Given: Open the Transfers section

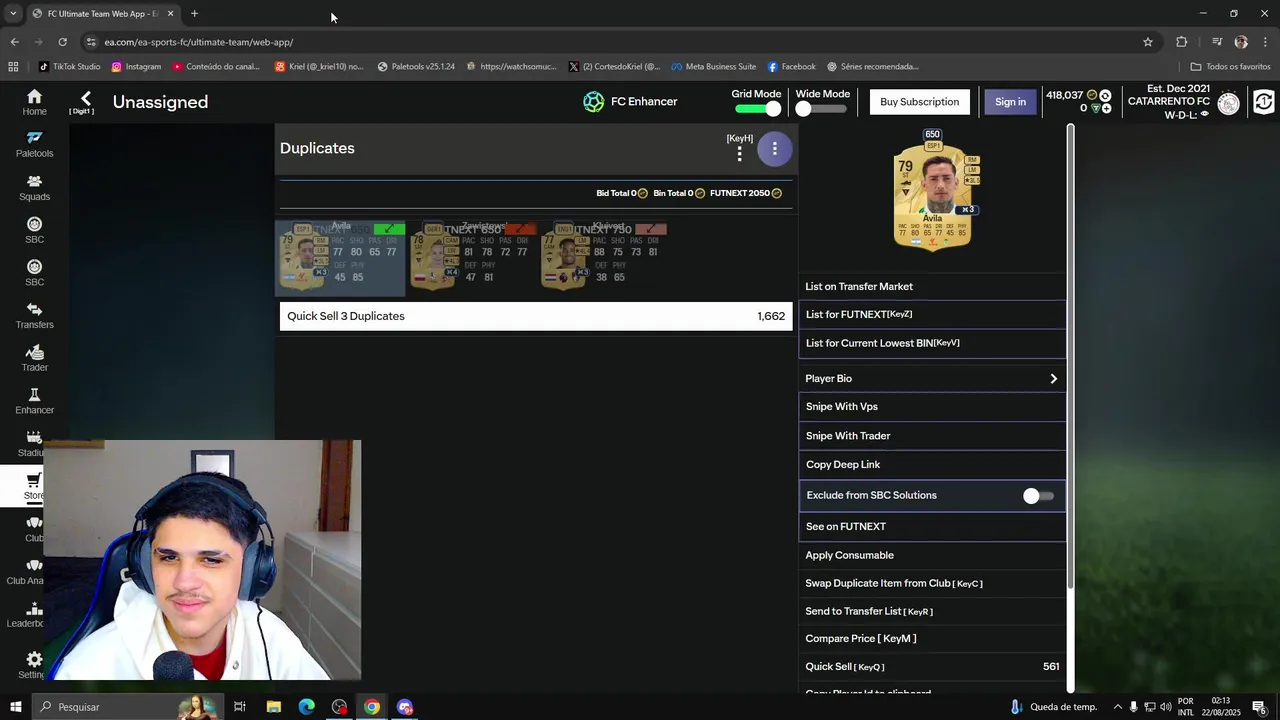Looking at the screenshot, I should coord(34,315).
